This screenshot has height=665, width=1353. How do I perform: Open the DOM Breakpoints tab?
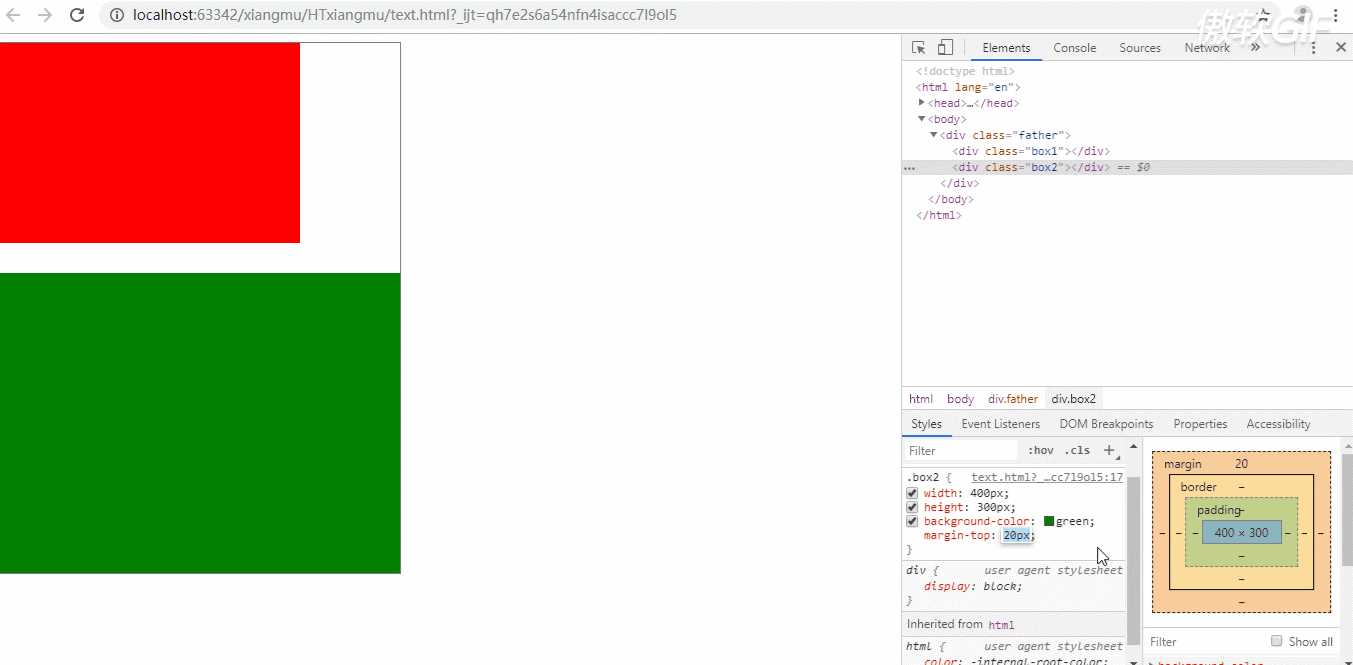pos(1106,424)
